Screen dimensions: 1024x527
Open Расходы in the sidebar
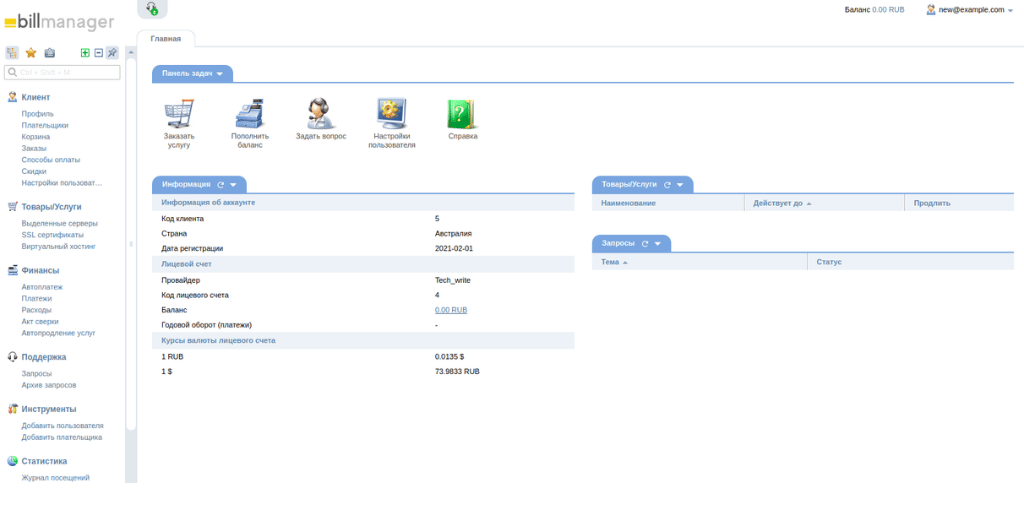37,310
